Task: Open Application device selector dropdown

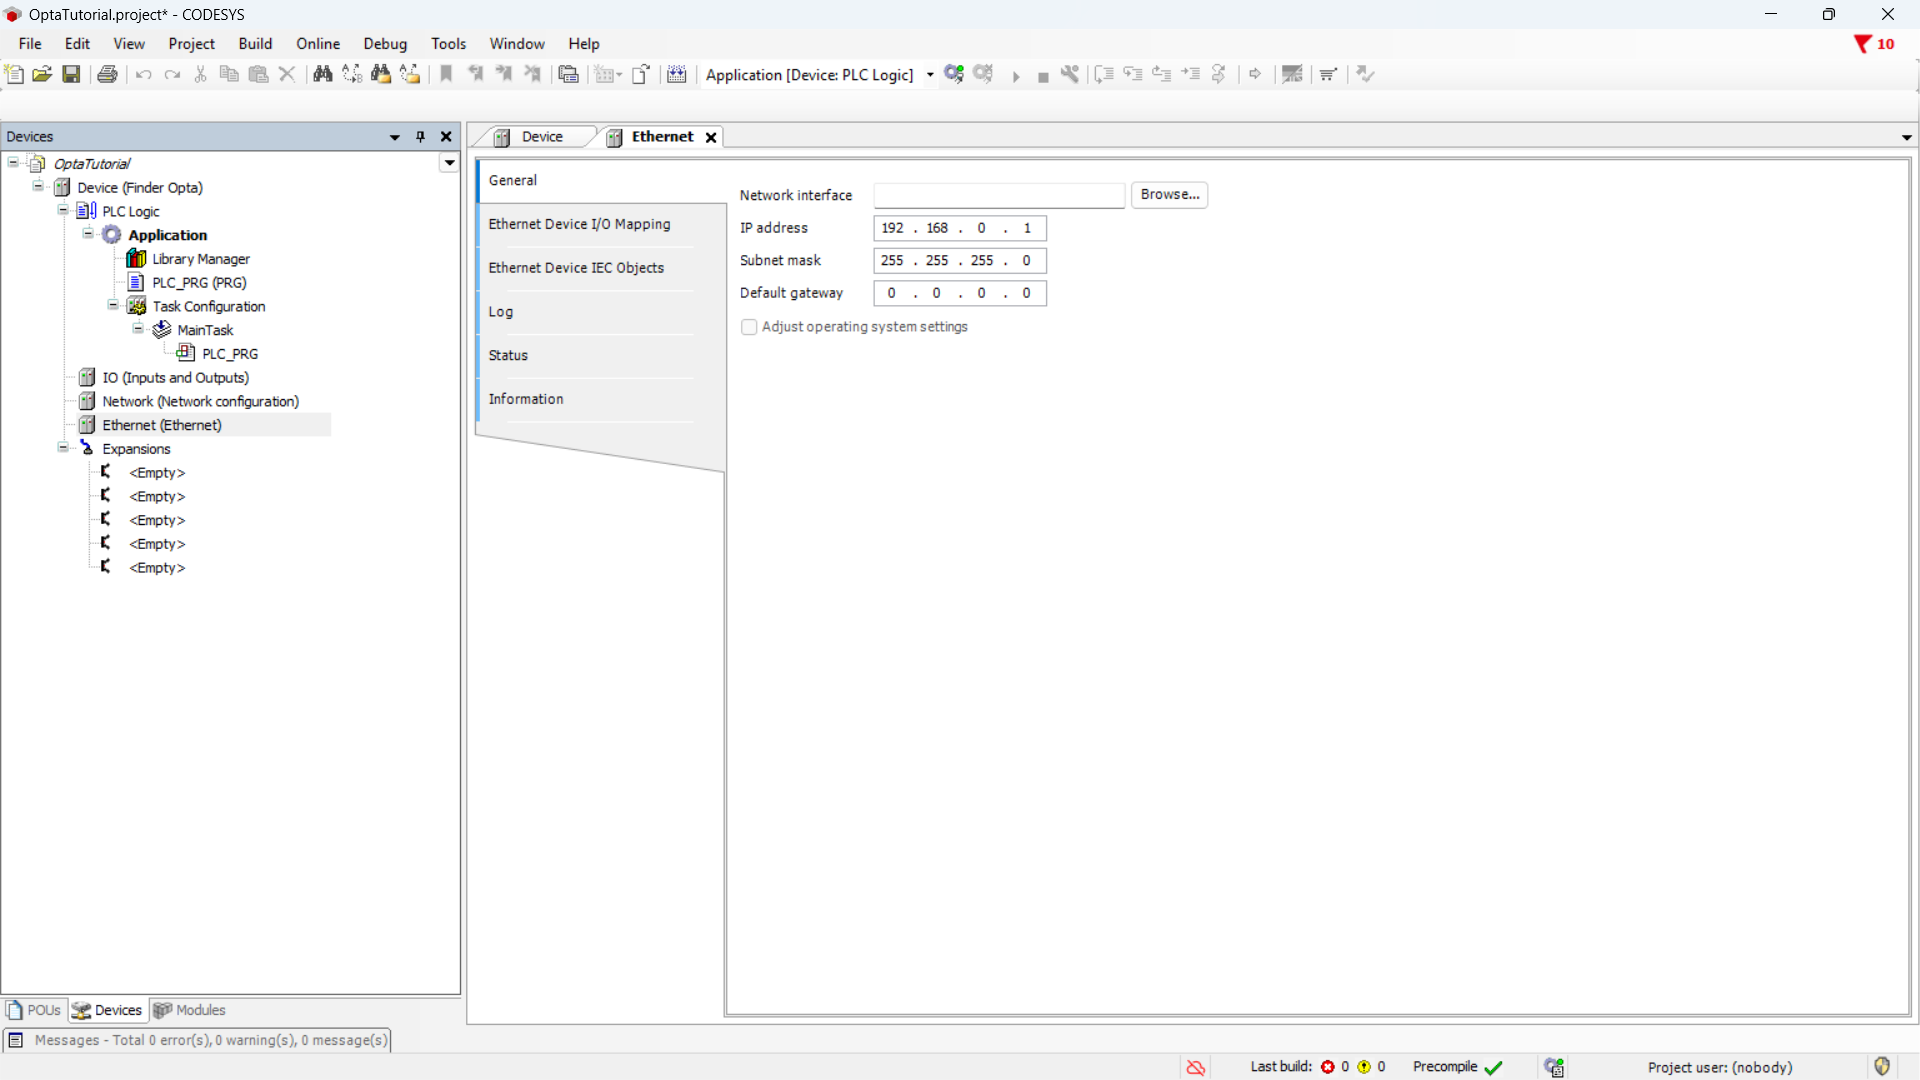Action: (x=930, y=75)
